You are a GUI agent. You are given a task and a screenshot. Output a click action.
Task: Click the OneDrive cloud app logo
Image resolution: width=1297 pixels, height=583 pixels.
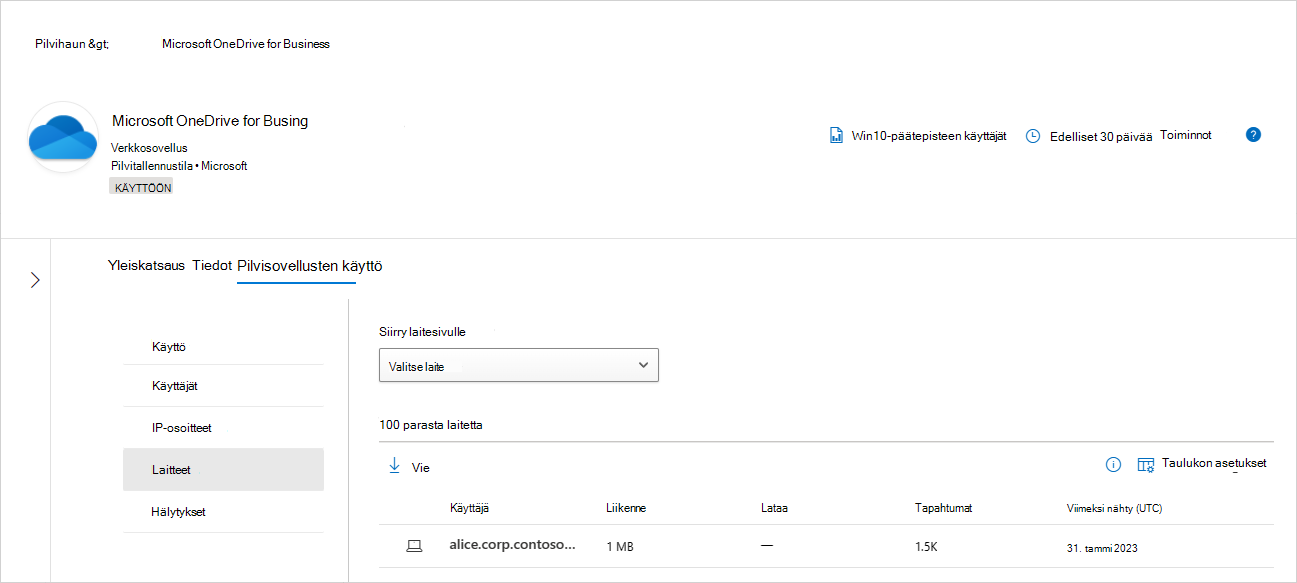(63, 137)
